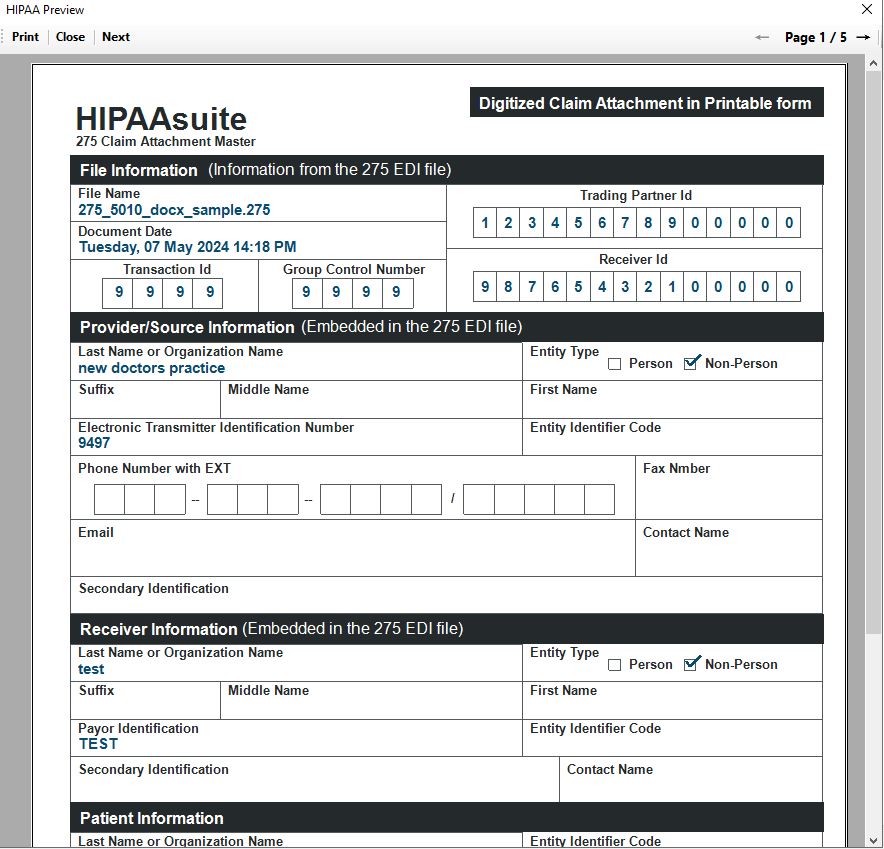Click first digit box of Group Control Number
The image size is (884, 849).
(x=307, y=293)
